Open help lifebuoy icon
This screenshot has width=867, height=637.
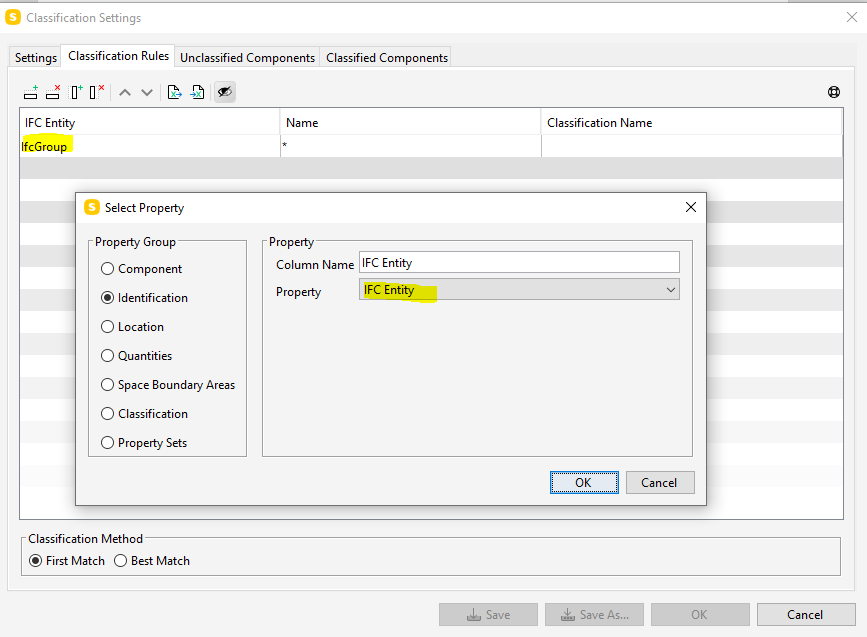pos(834,92)
